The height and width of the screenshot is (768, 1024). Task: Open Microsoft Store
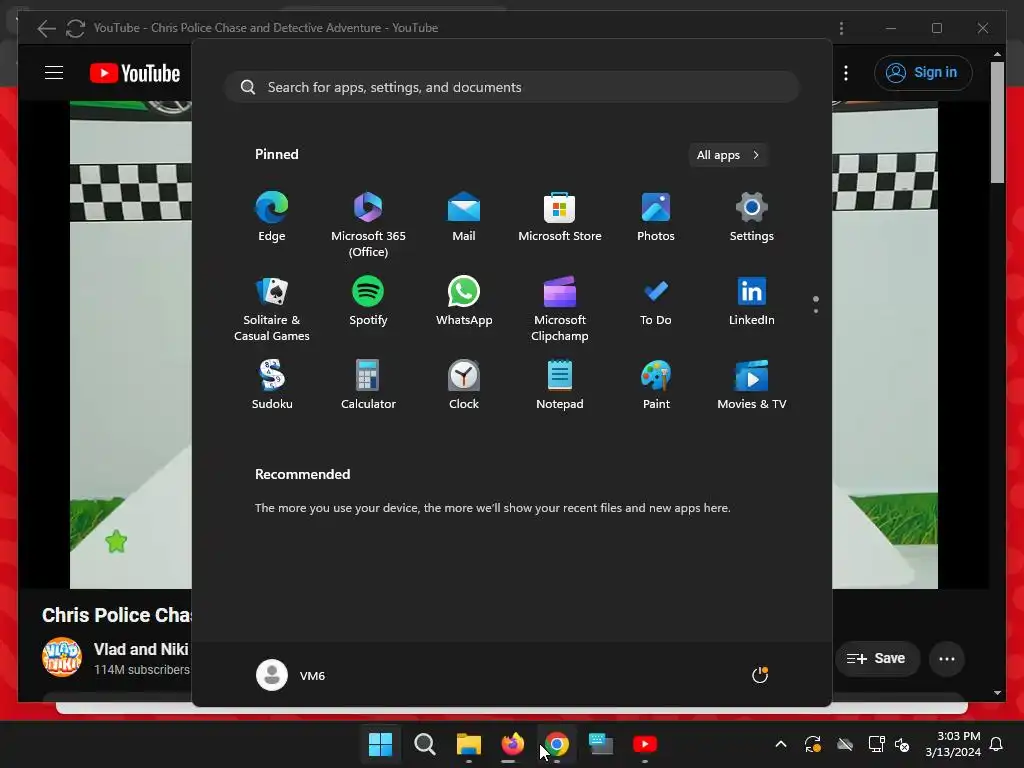click(x=560, y=217)
